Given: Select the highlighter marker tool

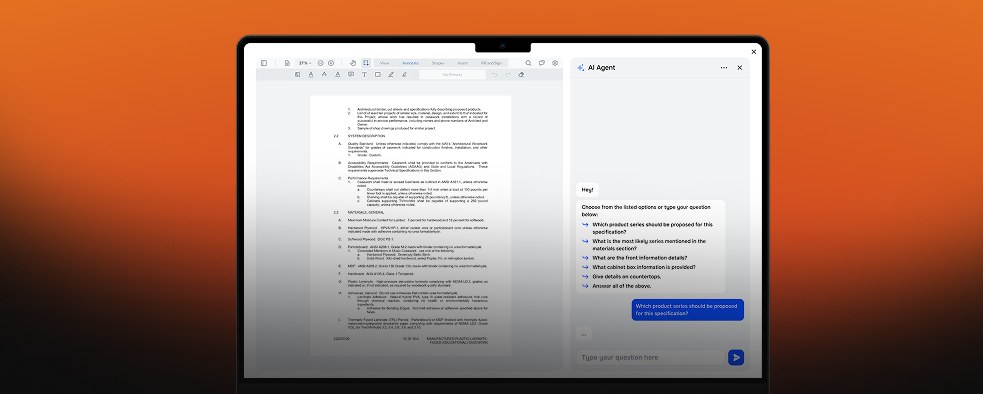Looking at the screenshot, I should [x=404, y=74].
